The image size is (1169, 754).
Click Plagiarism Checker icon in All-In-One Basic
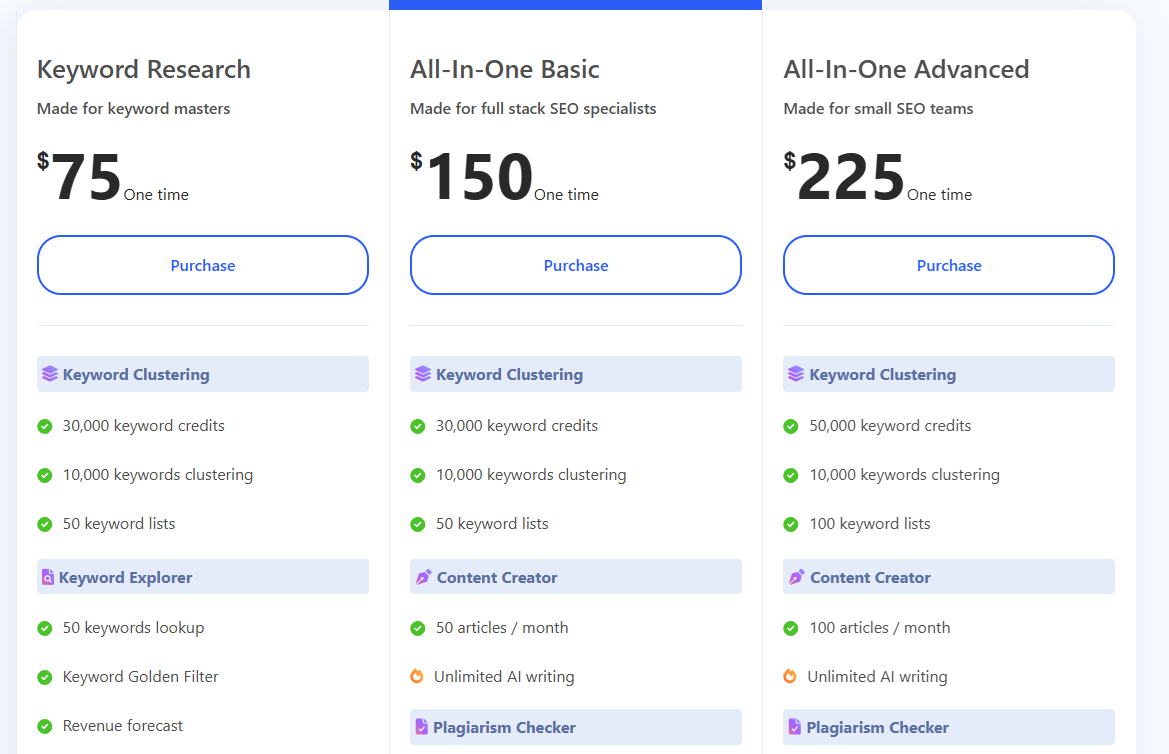click(x=421, y=727)
